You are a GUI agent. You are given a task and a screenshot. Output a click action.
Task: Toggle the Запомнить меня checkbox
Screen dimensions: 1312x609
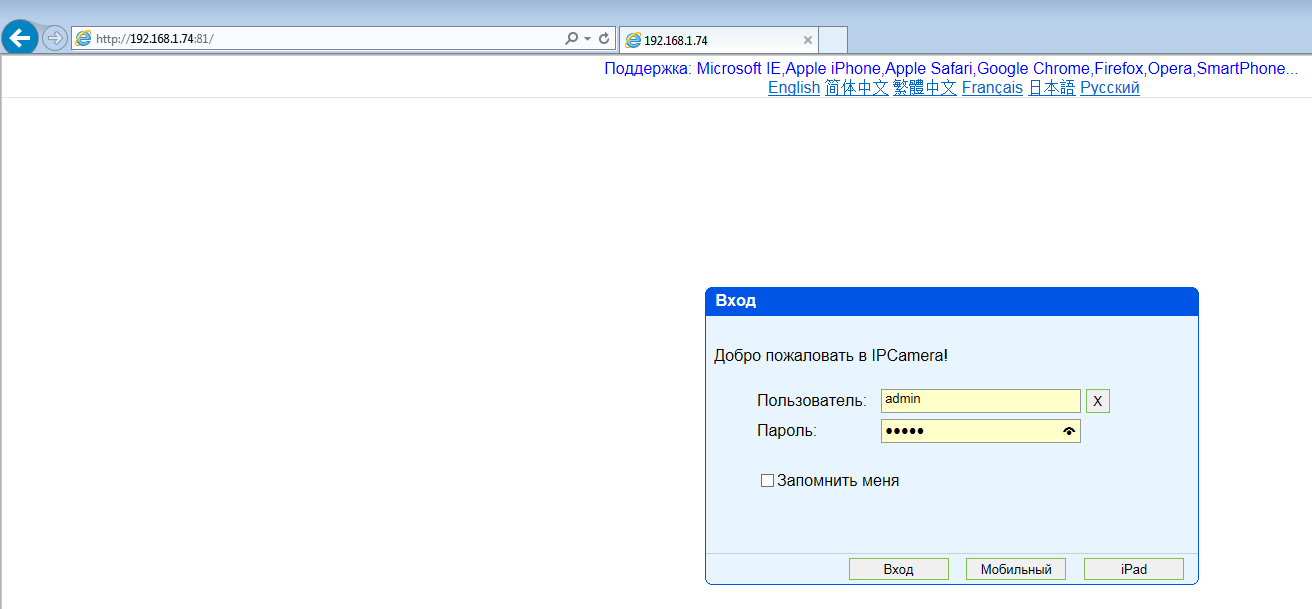(768, 481)
